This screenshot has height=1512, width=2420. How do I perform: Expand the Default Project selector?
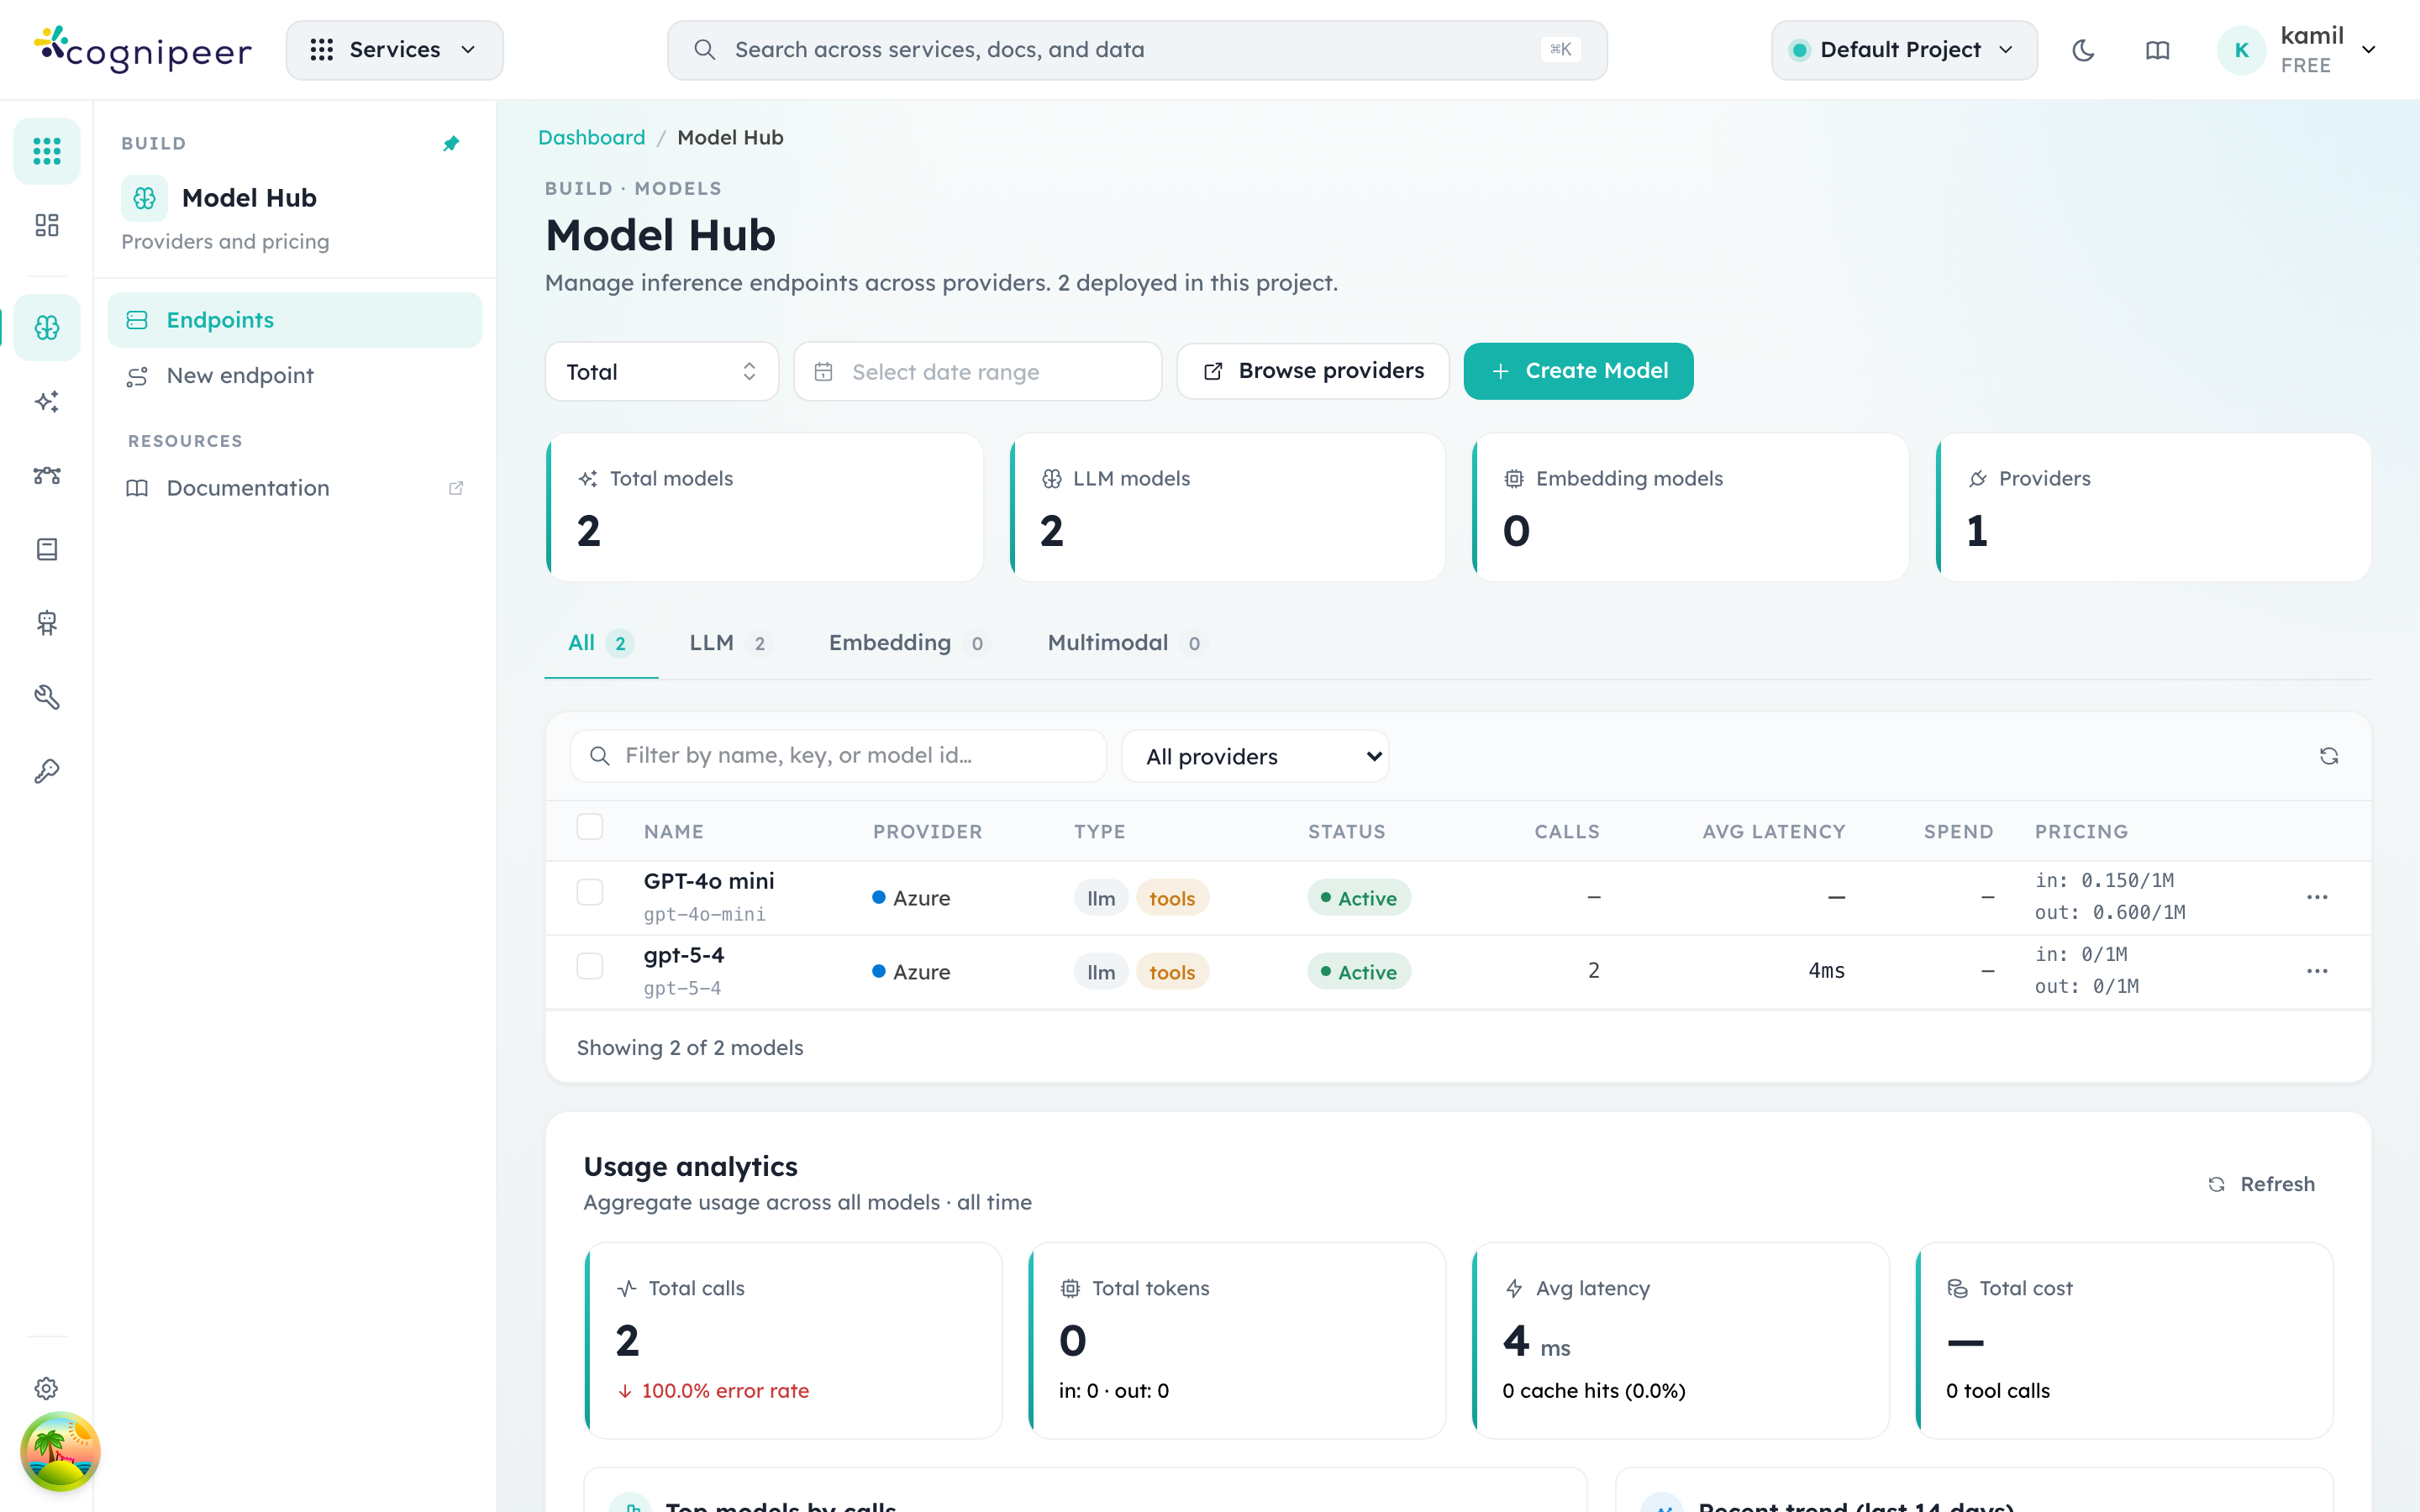(x=1904, y=50)
